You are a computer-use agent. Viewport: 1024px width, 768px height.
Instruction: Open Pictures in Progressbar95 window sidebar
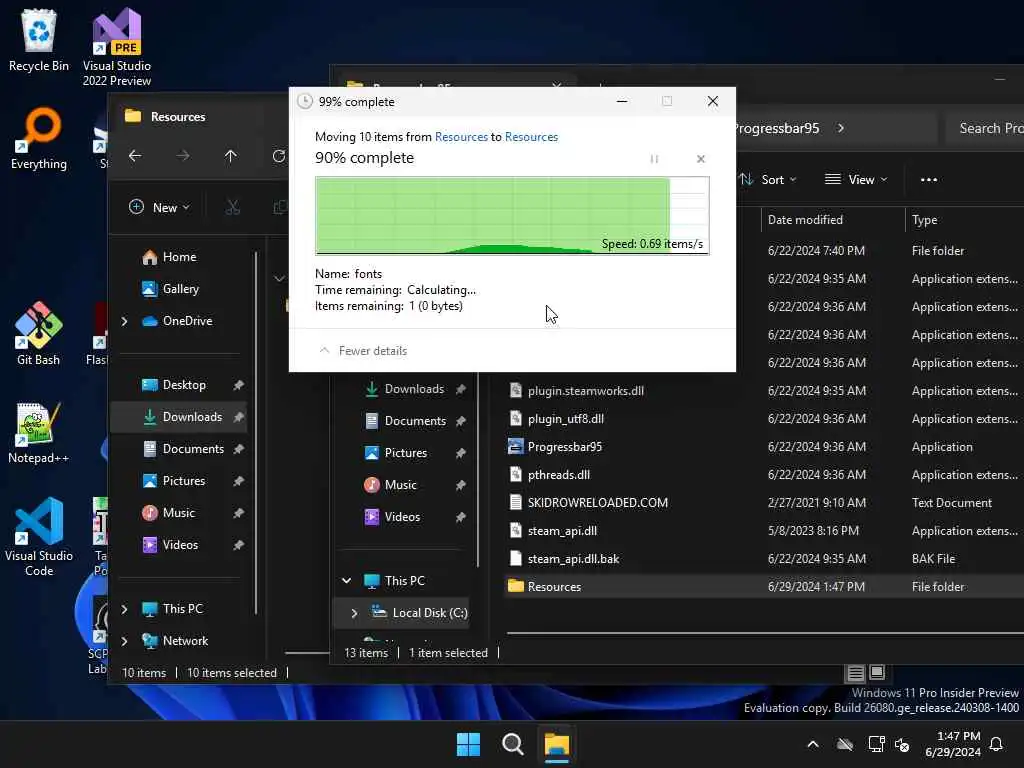pos(405,453)
